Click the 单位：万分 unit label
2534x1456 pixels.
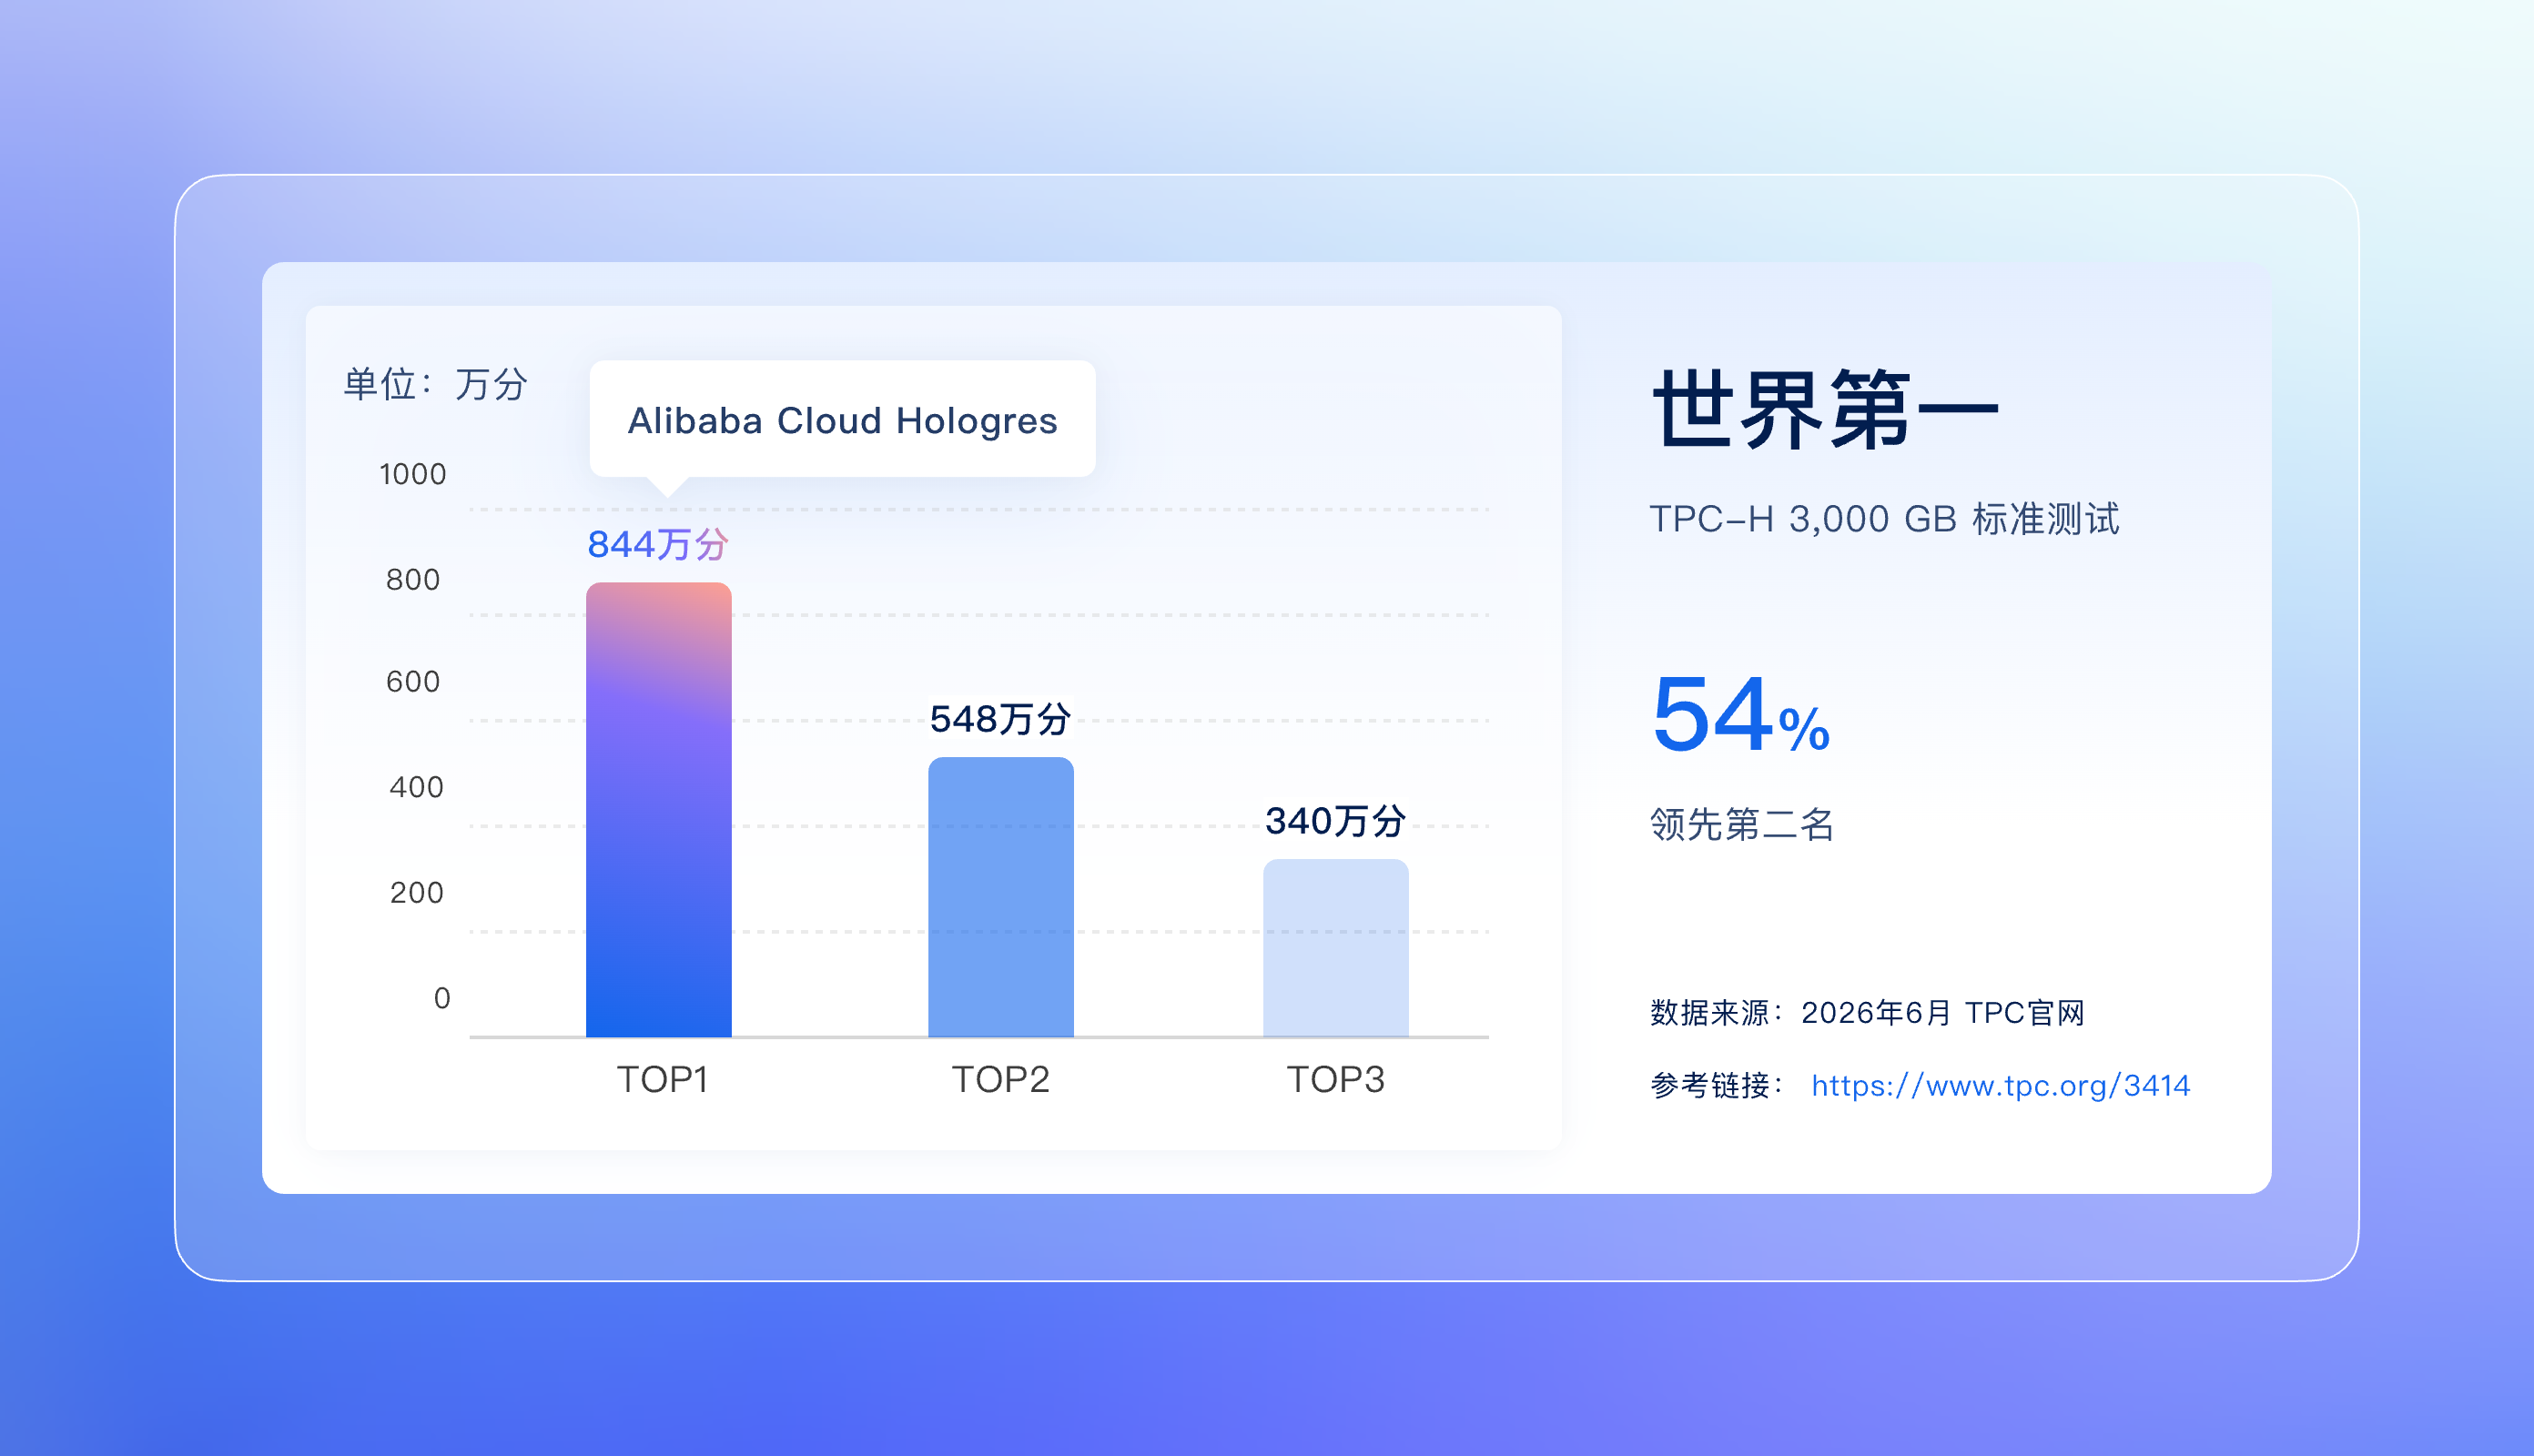tap(435, 384)
